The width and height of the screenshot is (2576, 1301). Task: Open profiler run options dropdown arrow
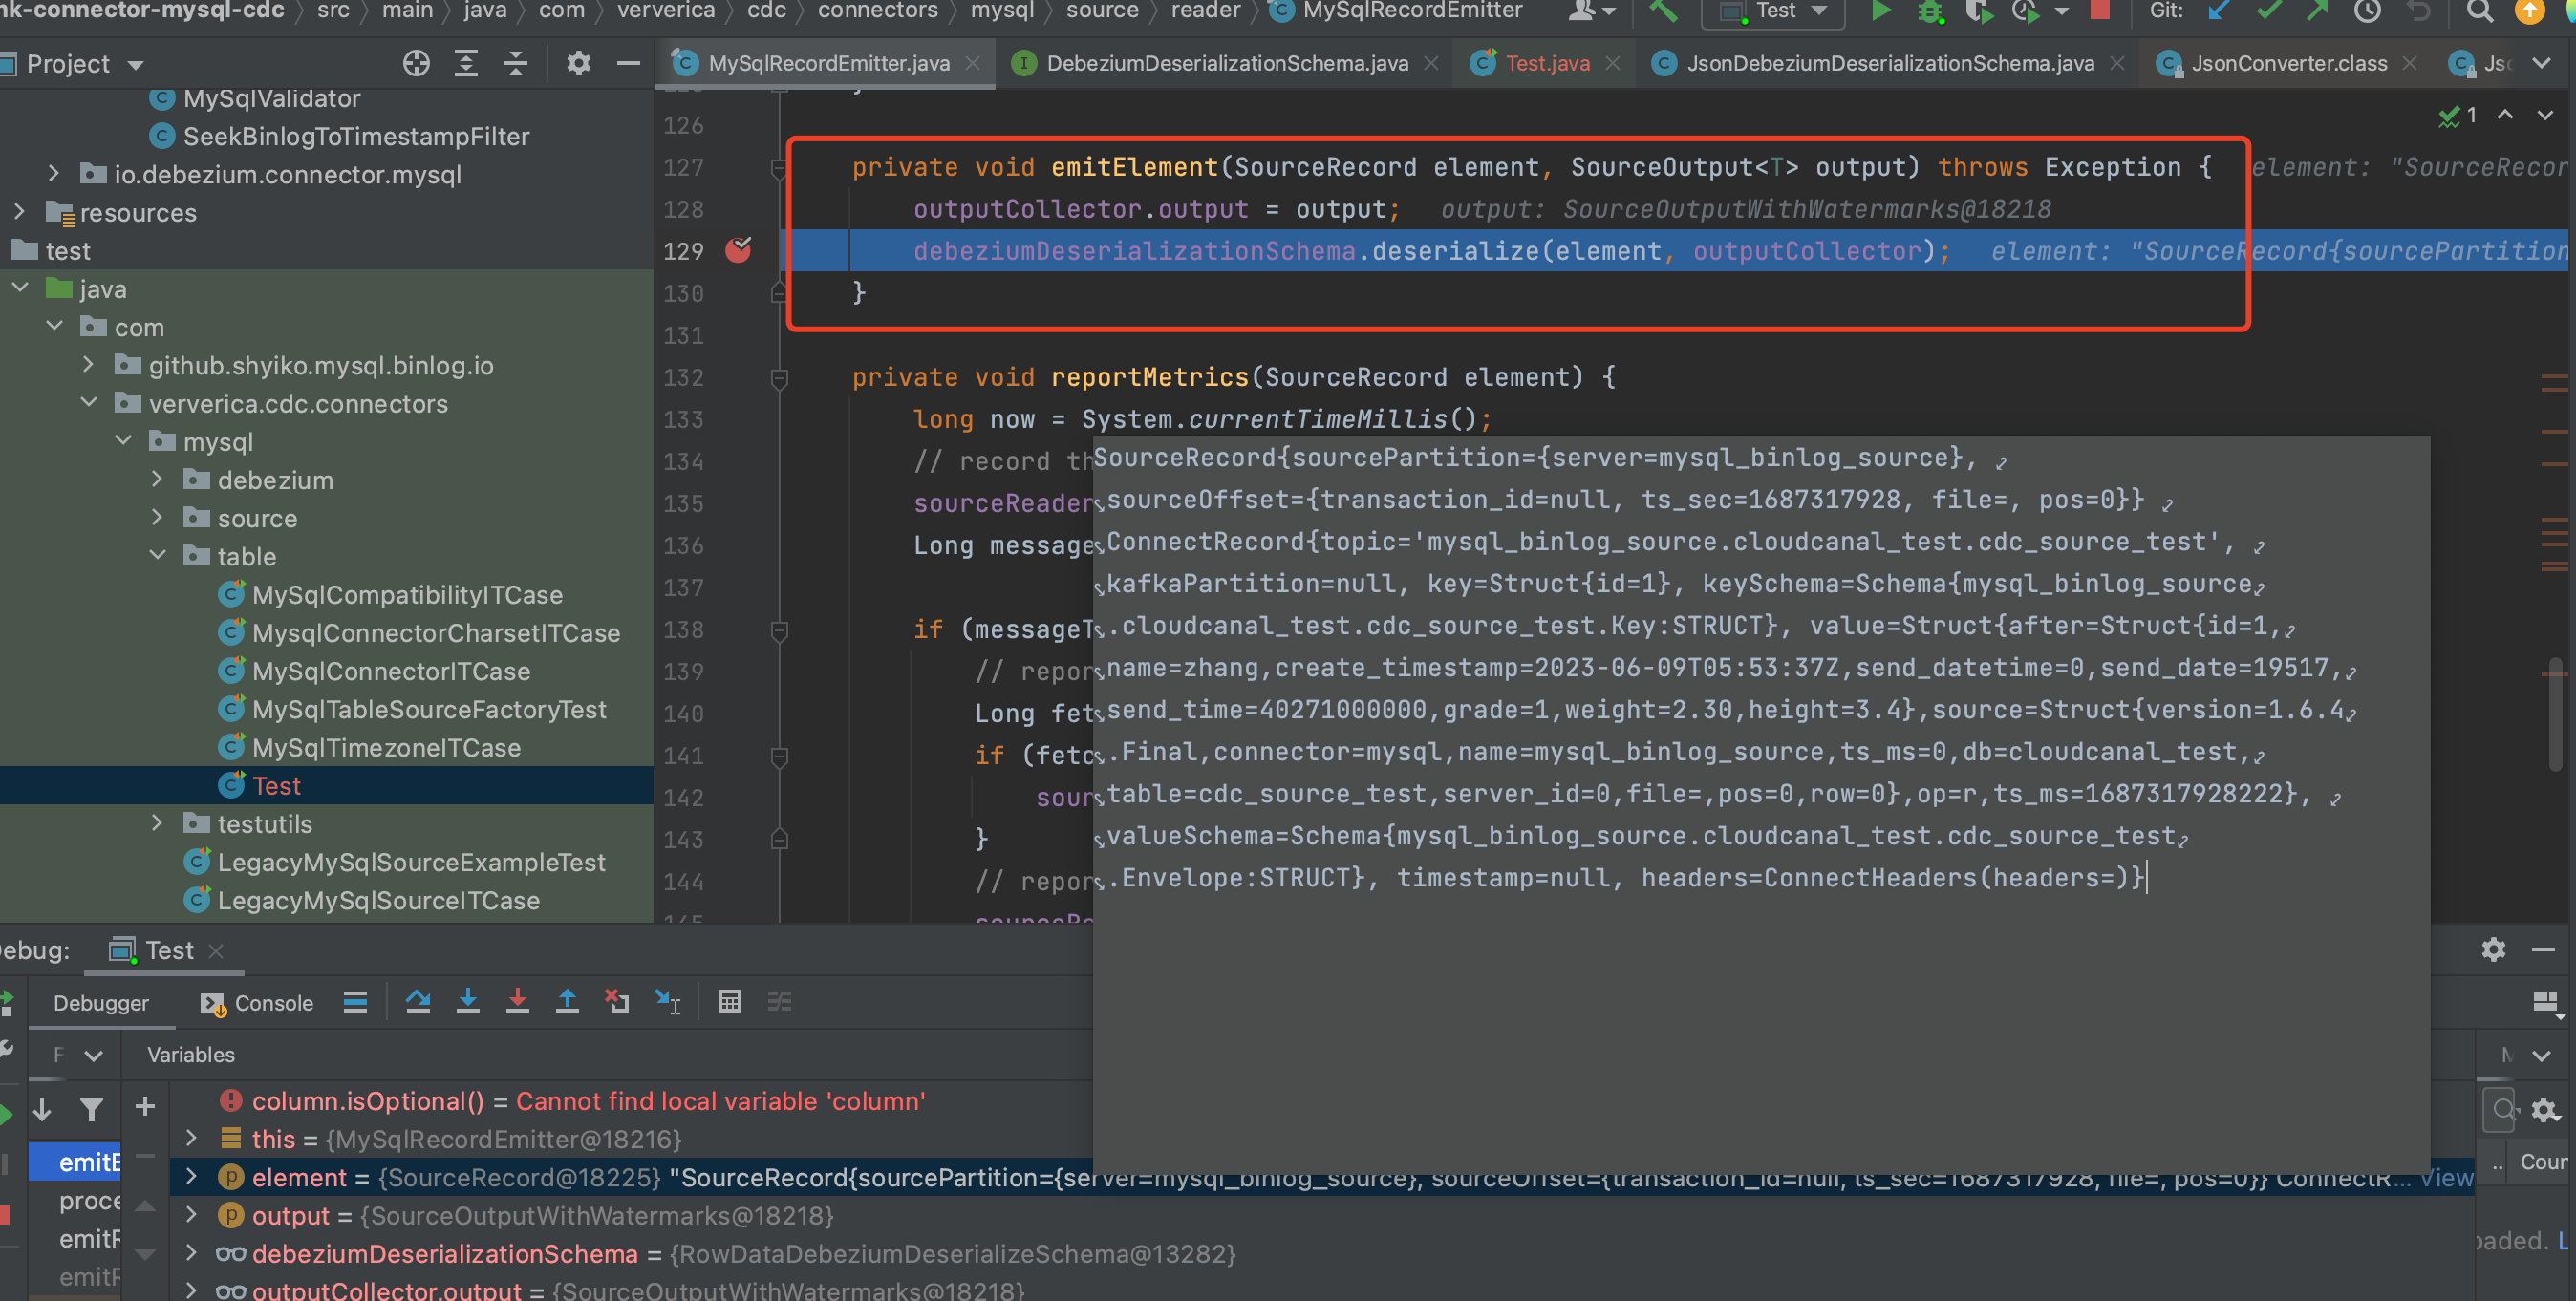point(2062,12)
